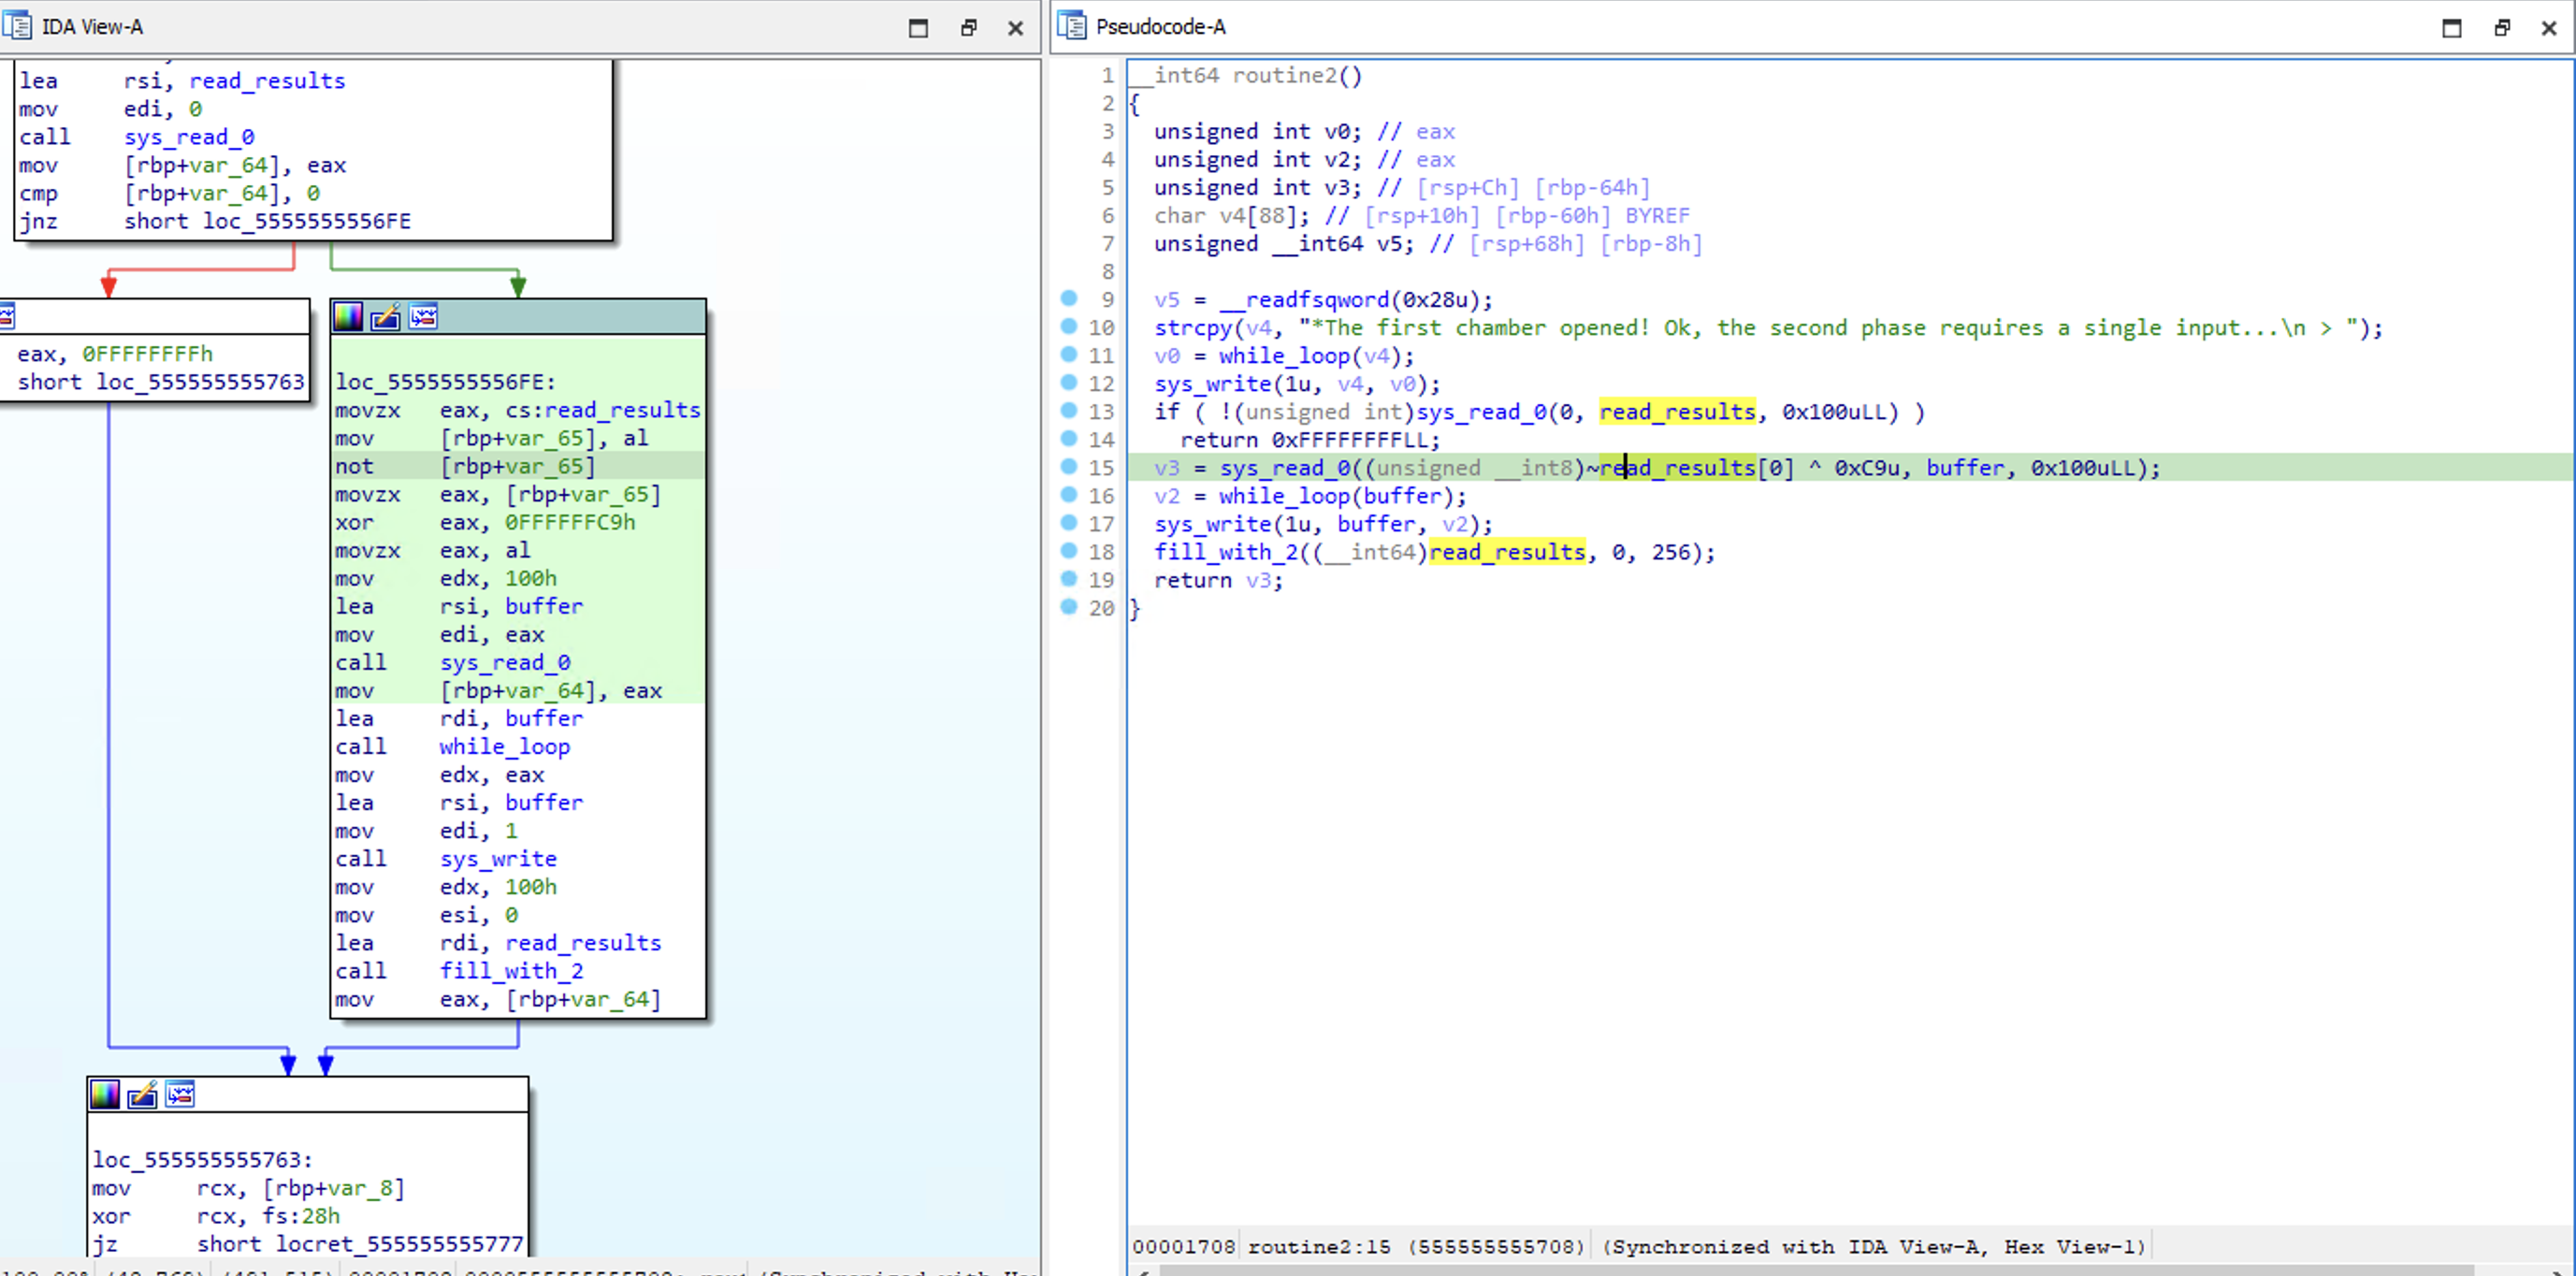Toggle breakpoint dot on pseudocode line 10
Screen dimensions: 2576x1276
(x=1068, y=326)
